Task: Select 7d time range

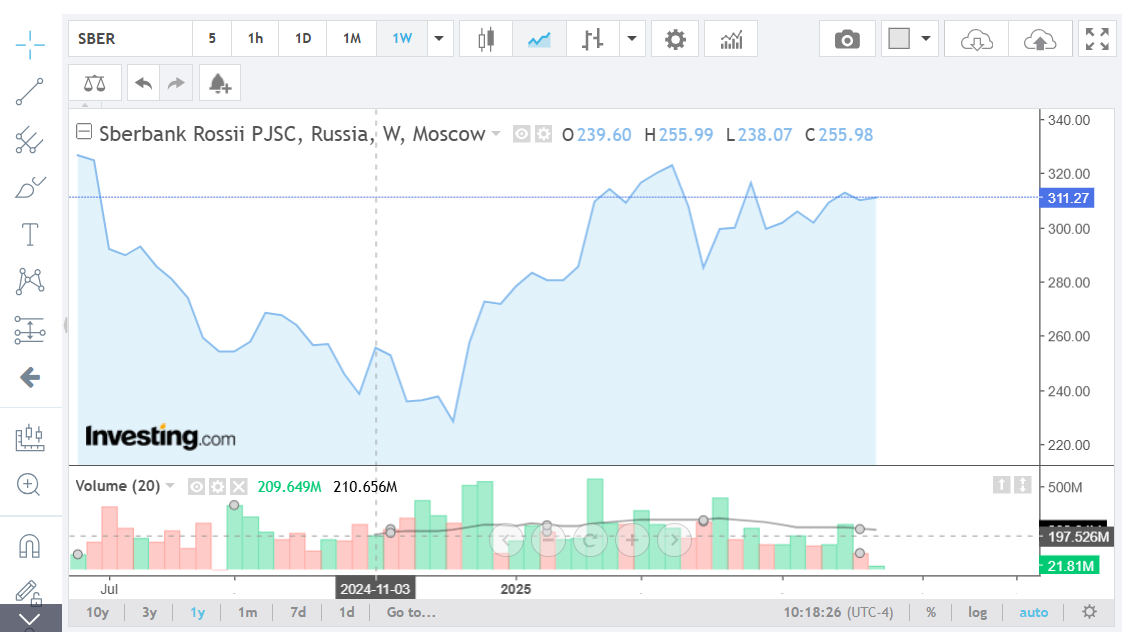Action: 298,612
